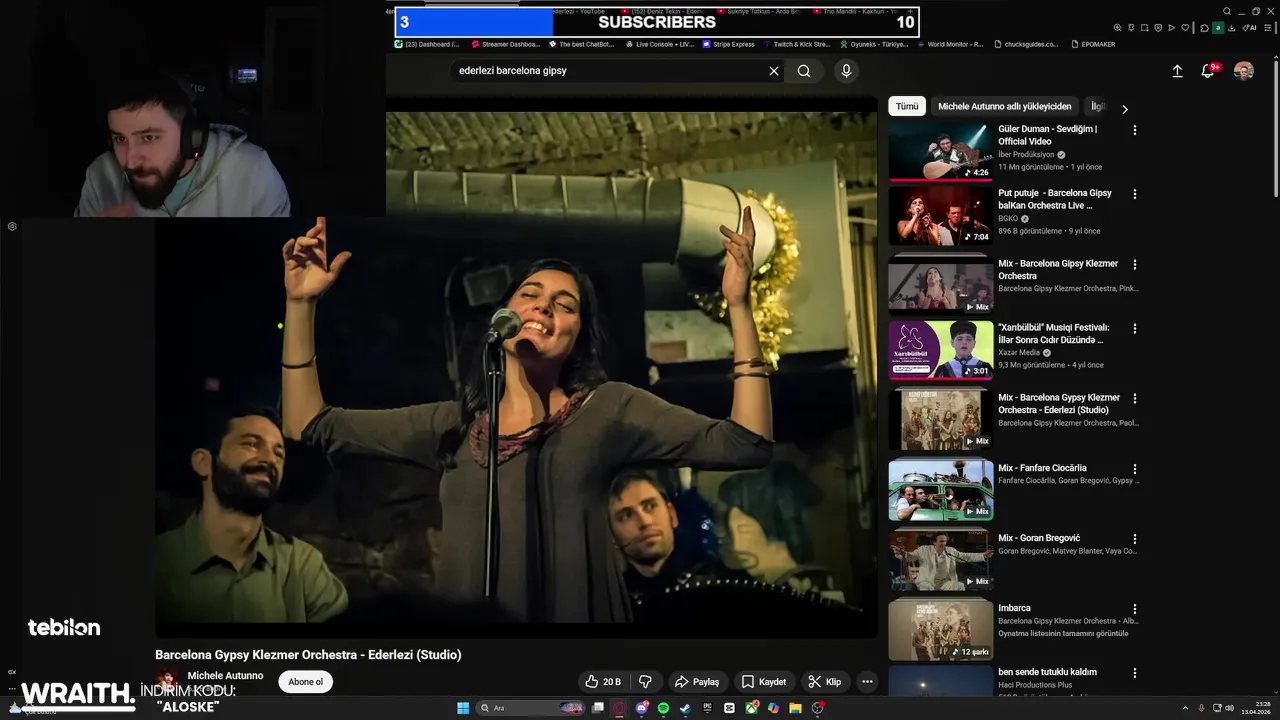Share the video via Paylaş

pyautogui.click(x=697, y=682)
